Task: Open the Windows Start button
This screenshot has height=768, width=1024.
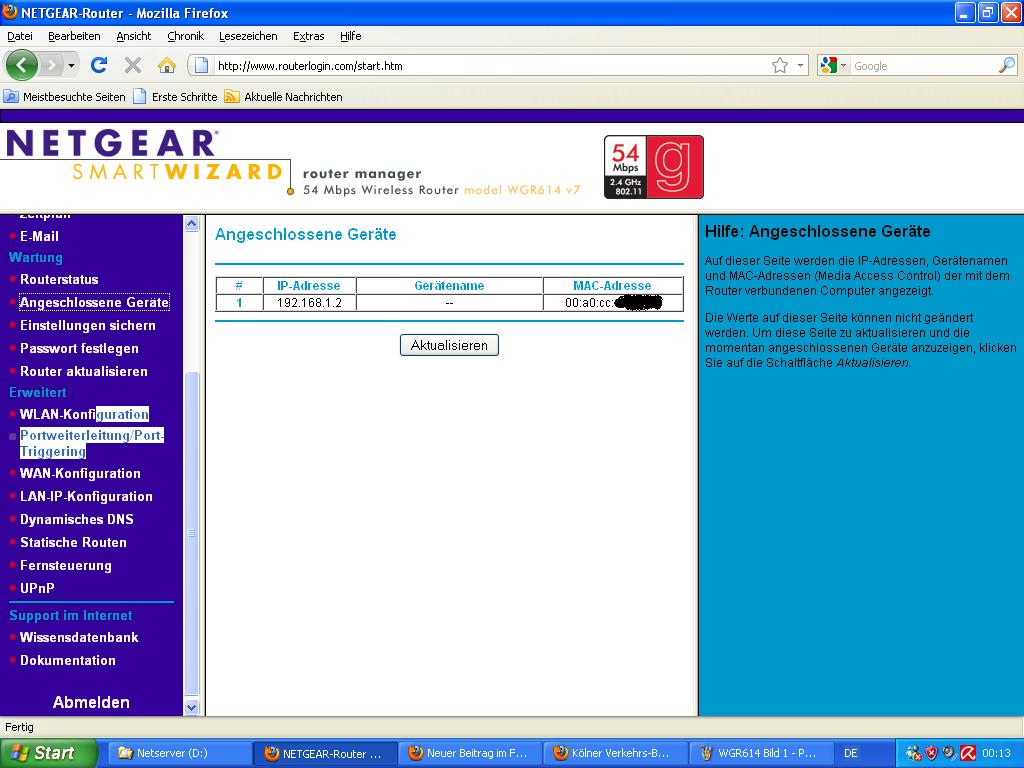Action: tap(48, 753)
